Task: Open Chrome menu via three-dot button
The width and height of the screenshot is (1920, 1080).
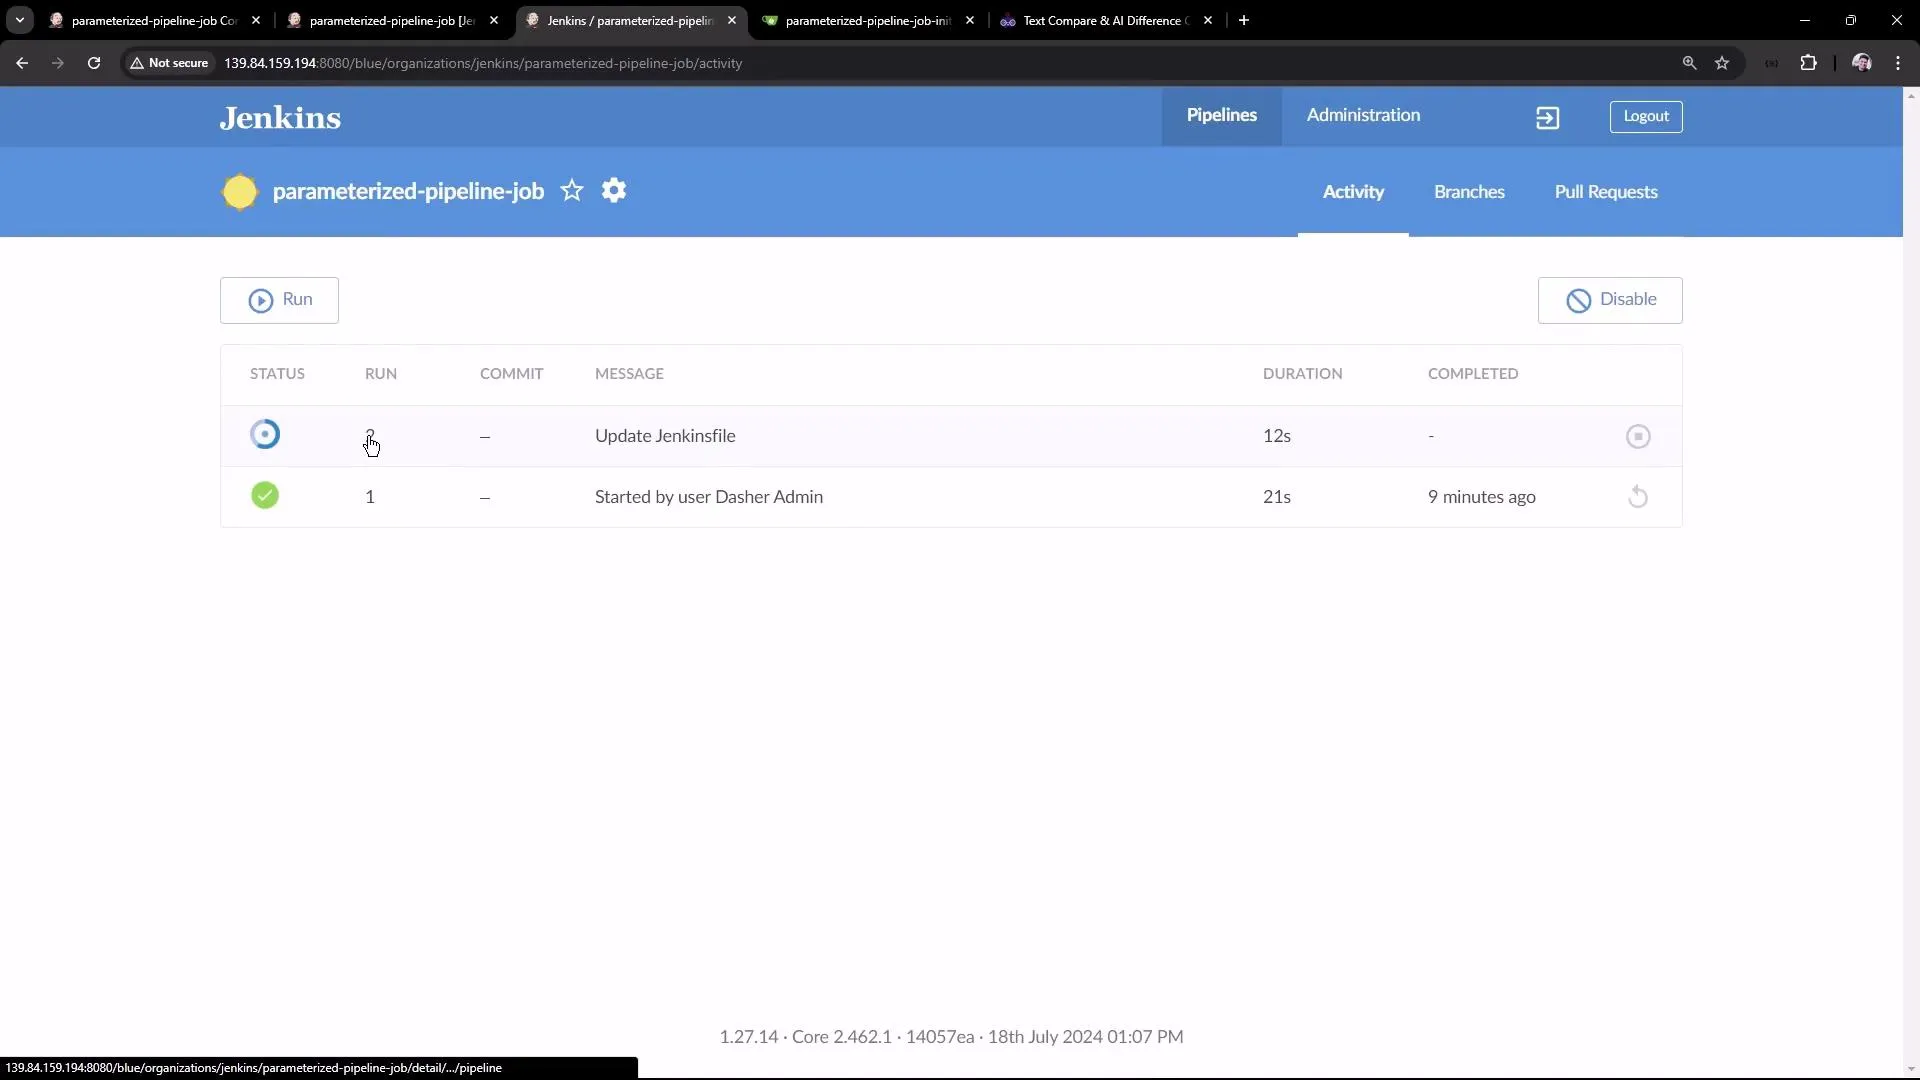Action: (1898, 62)
